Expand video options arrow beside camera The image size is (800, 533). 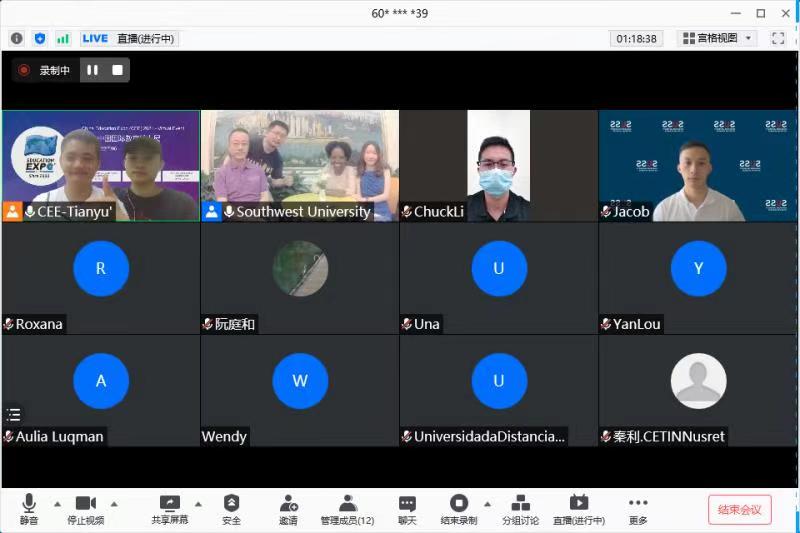tap(114, 503)
